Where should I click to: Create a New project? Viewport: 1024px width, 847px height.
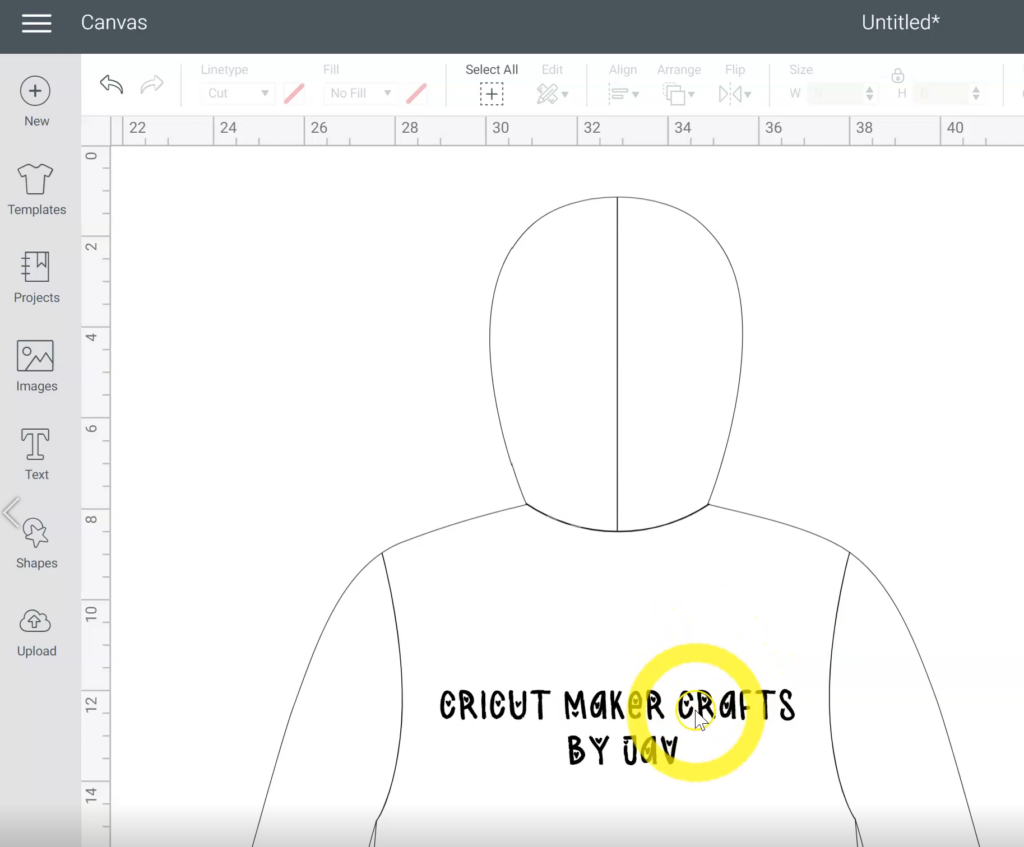point(36,101)
